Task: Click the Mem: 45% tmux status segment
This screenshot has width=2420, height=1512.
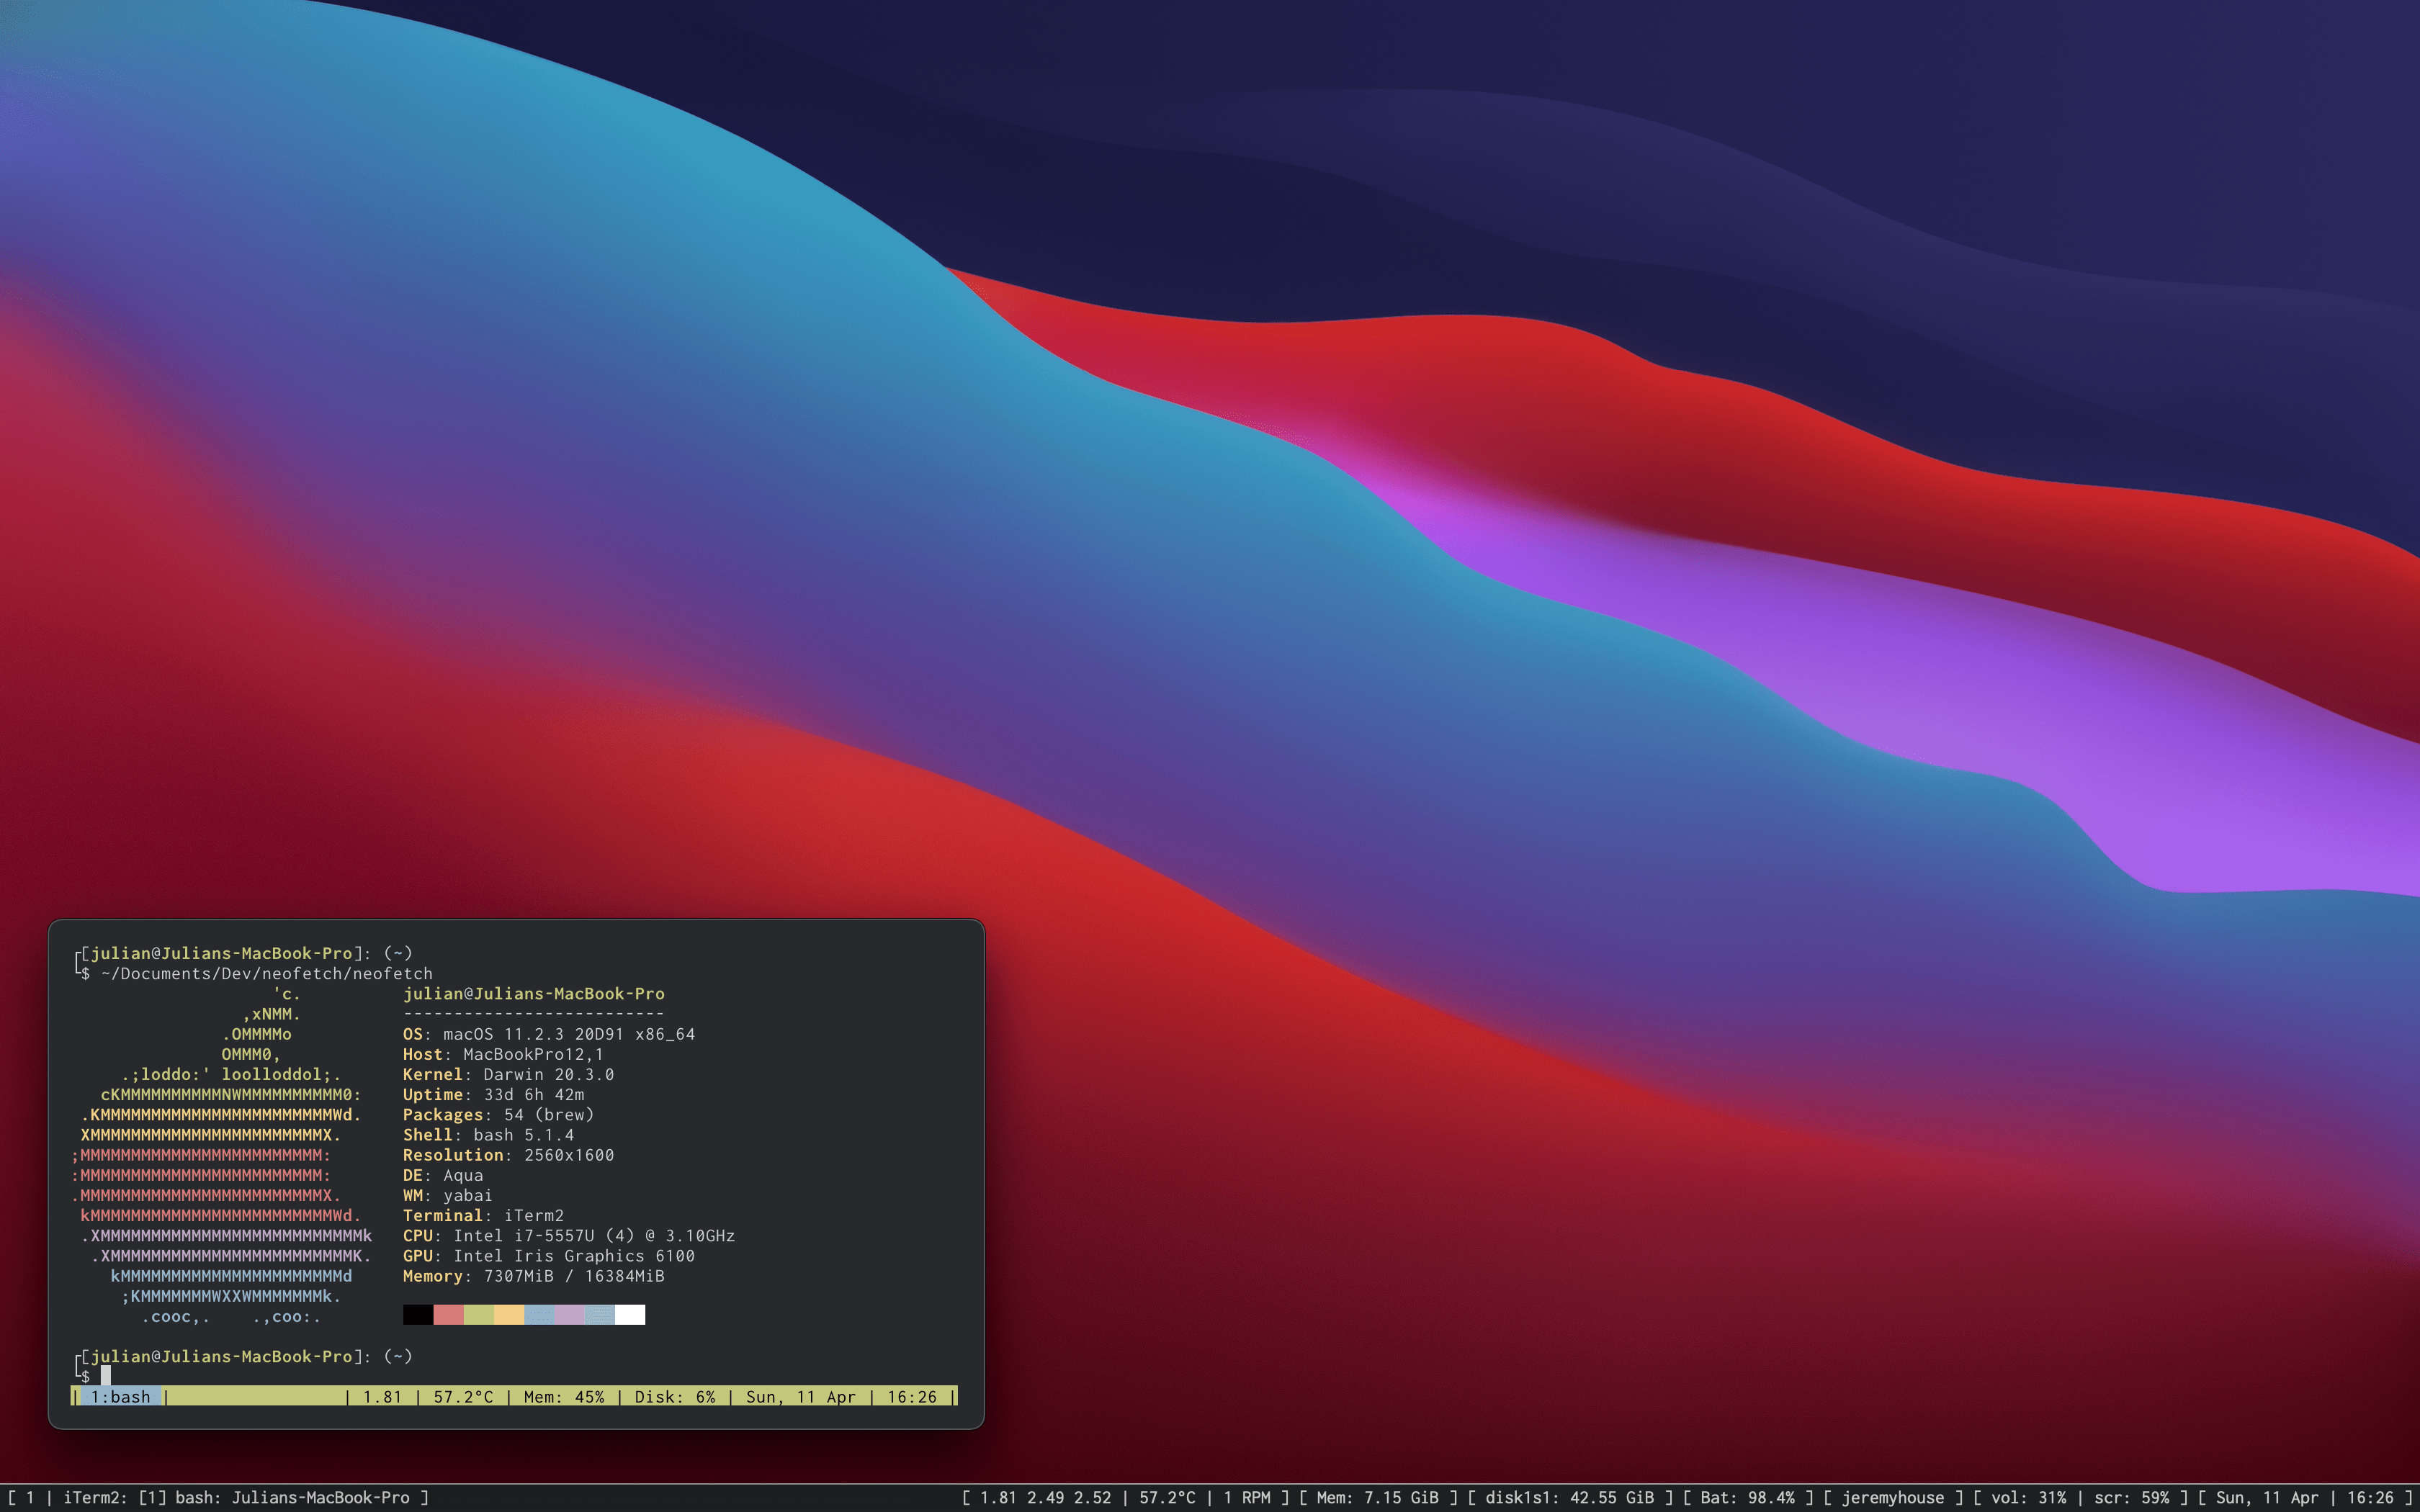Action: pyautogui.click(x=564, y=1396)
